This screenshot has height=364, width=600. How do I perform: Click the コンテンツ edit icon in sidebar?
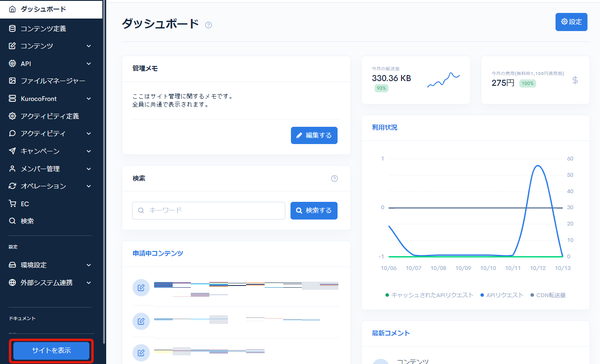[12, 46]
